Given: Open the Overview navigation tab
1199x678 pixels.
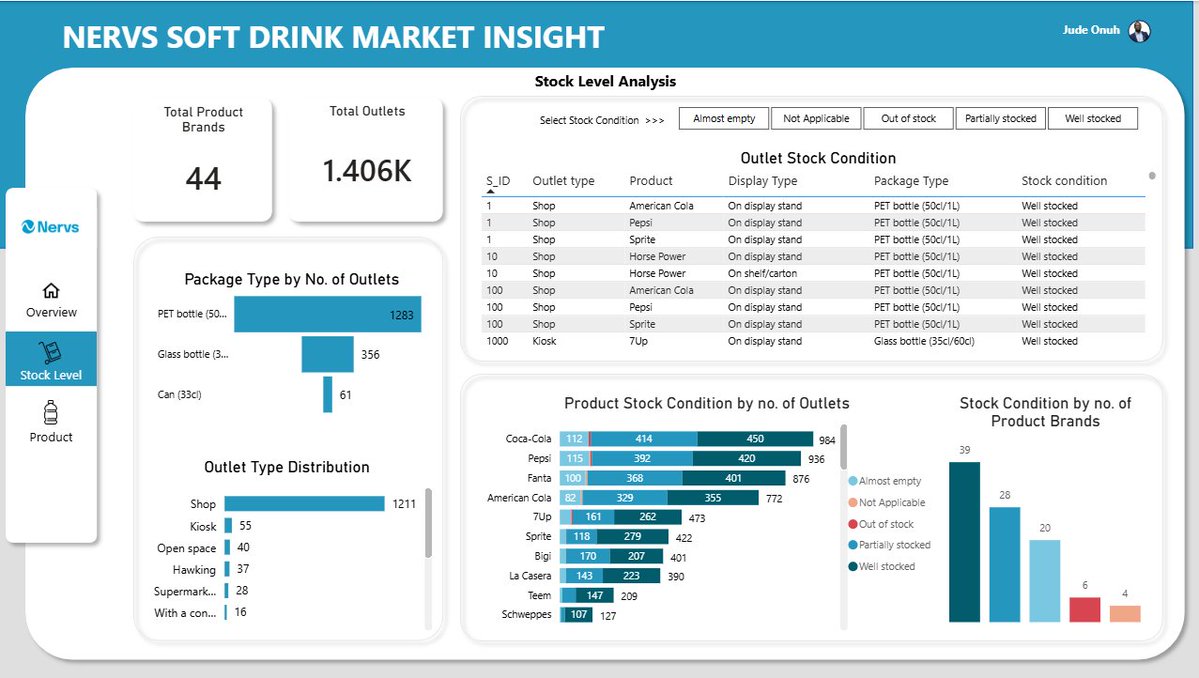Looking at the screenshot, I should tap(50, 312).
